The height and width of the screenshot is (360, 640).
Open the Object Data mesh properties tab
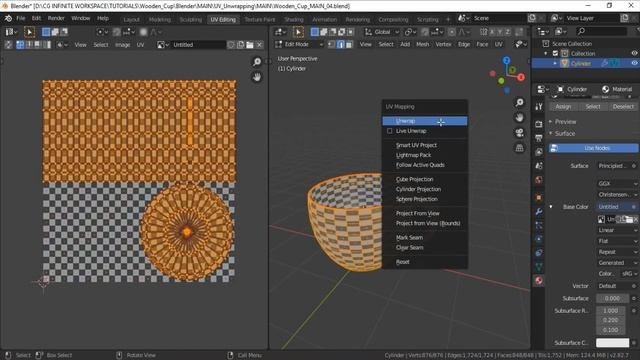tap(539, 267)
